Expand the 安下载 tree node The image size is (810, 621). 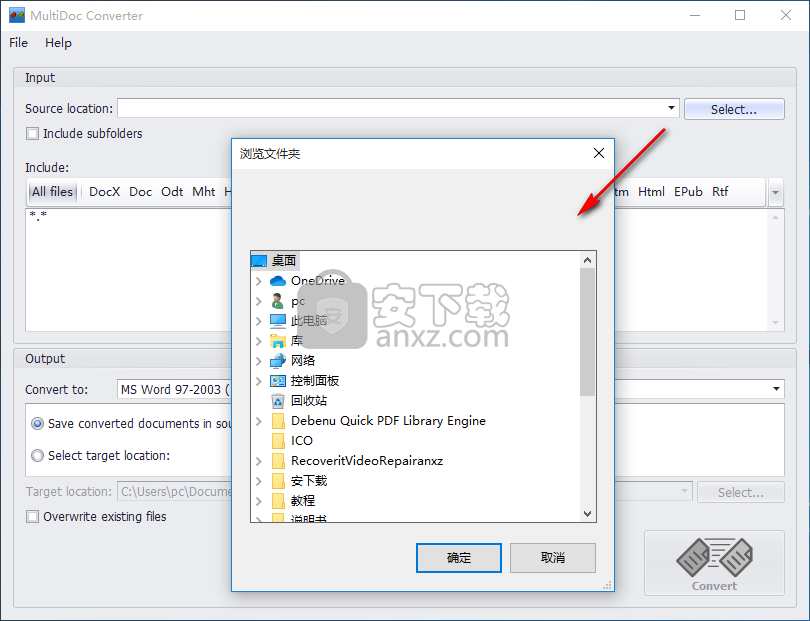(x=259, y=482)
